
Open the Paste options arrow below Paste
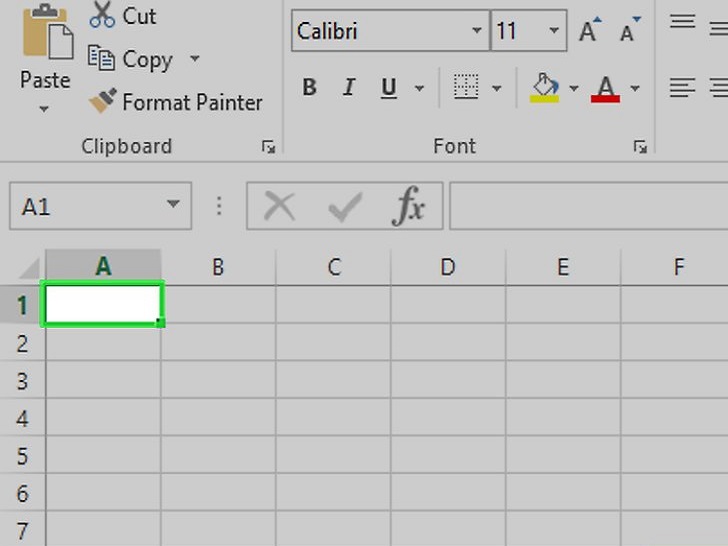[x=44, y=110]
